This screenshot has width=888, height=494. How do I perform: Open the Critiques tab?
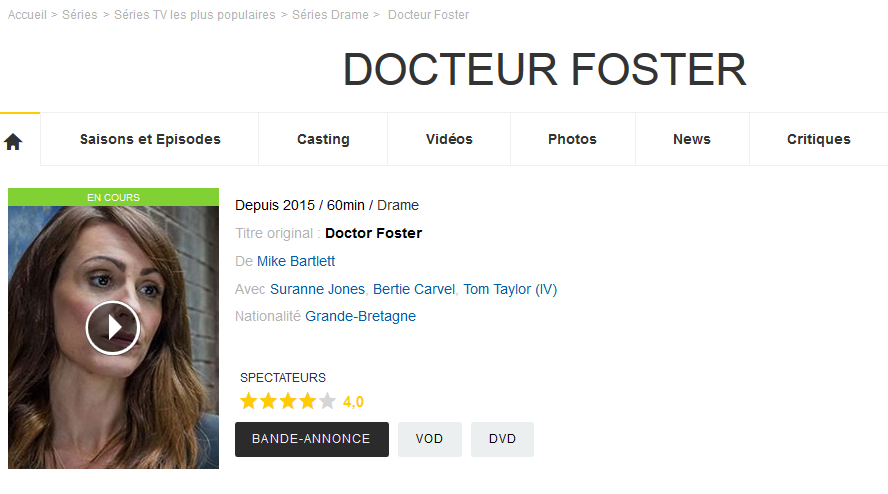click(819, 139)
